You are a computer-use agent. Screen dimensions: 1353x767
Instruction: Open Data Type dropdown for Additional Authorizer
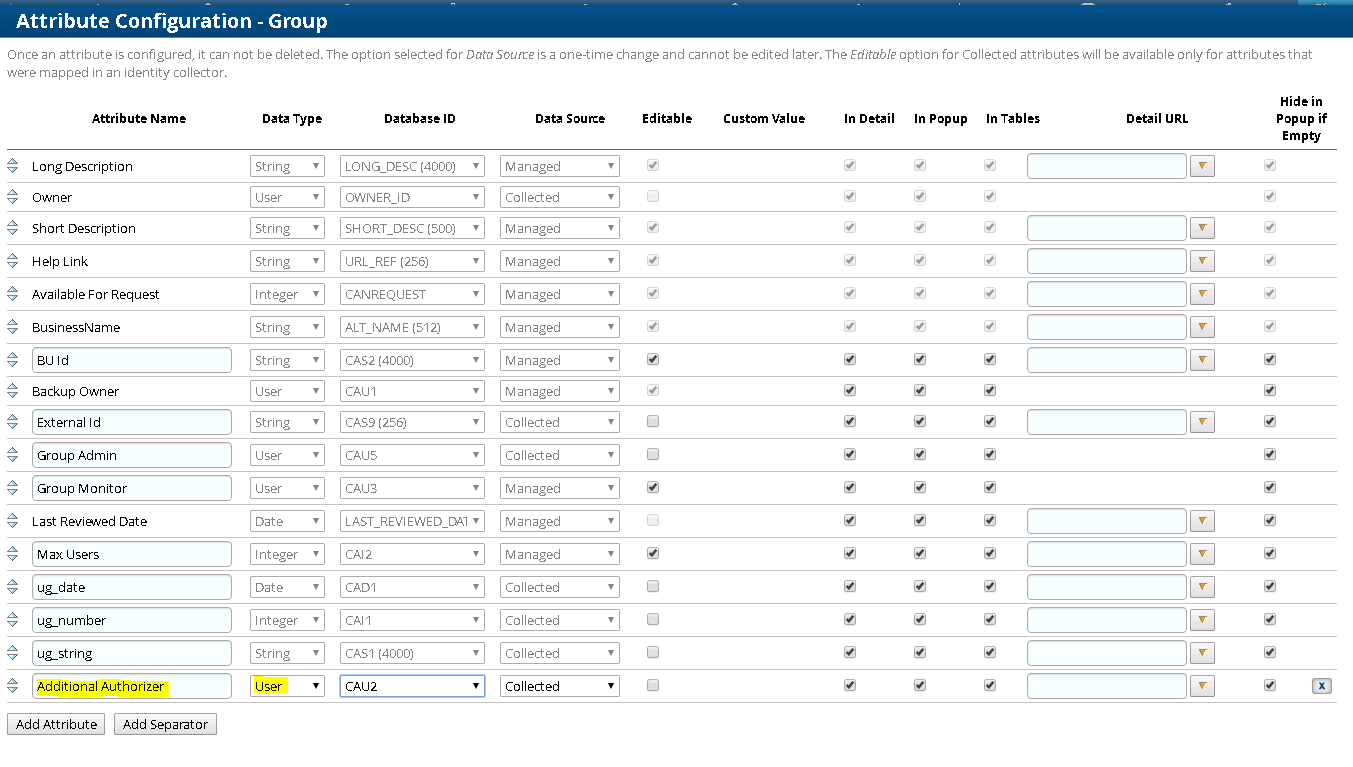pos(287,686)
